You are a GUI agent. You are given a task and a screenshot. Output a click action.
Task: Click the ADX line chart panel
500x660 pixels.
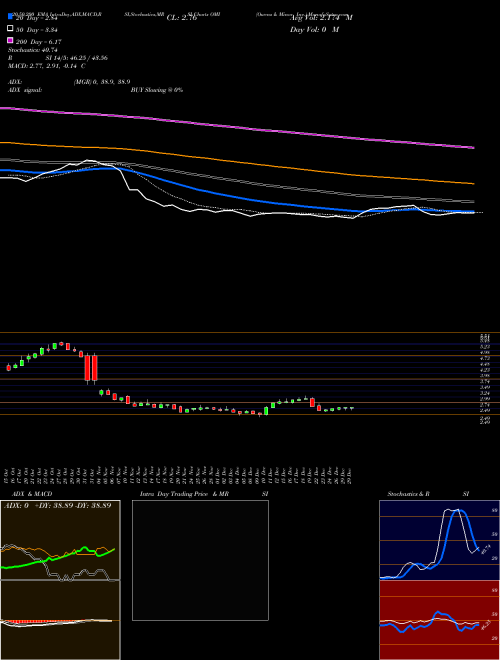[60, 540]
